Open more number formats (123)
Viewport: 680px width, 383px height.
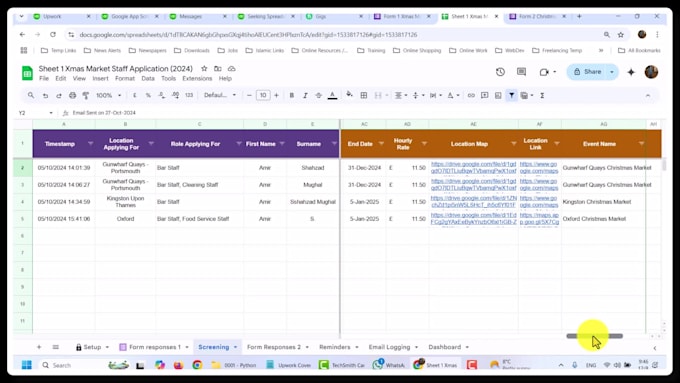click(189, 95)
